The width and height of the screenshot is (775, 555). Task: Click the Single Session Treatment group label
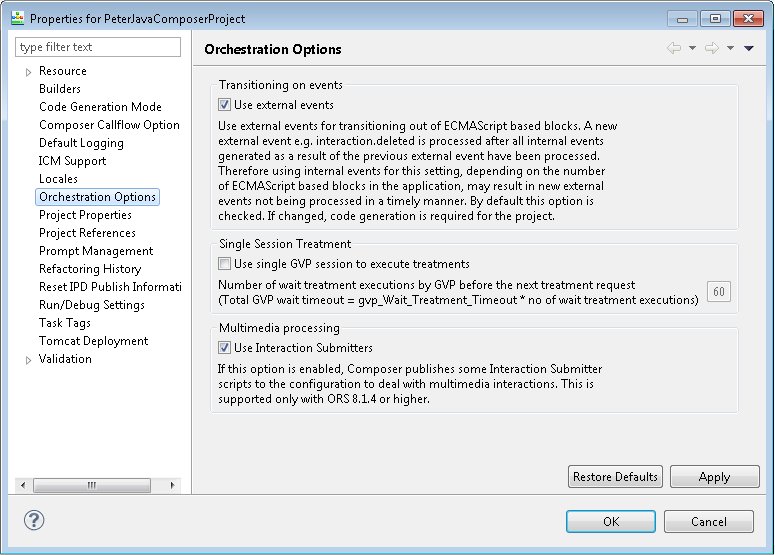(x=285, y=244)
